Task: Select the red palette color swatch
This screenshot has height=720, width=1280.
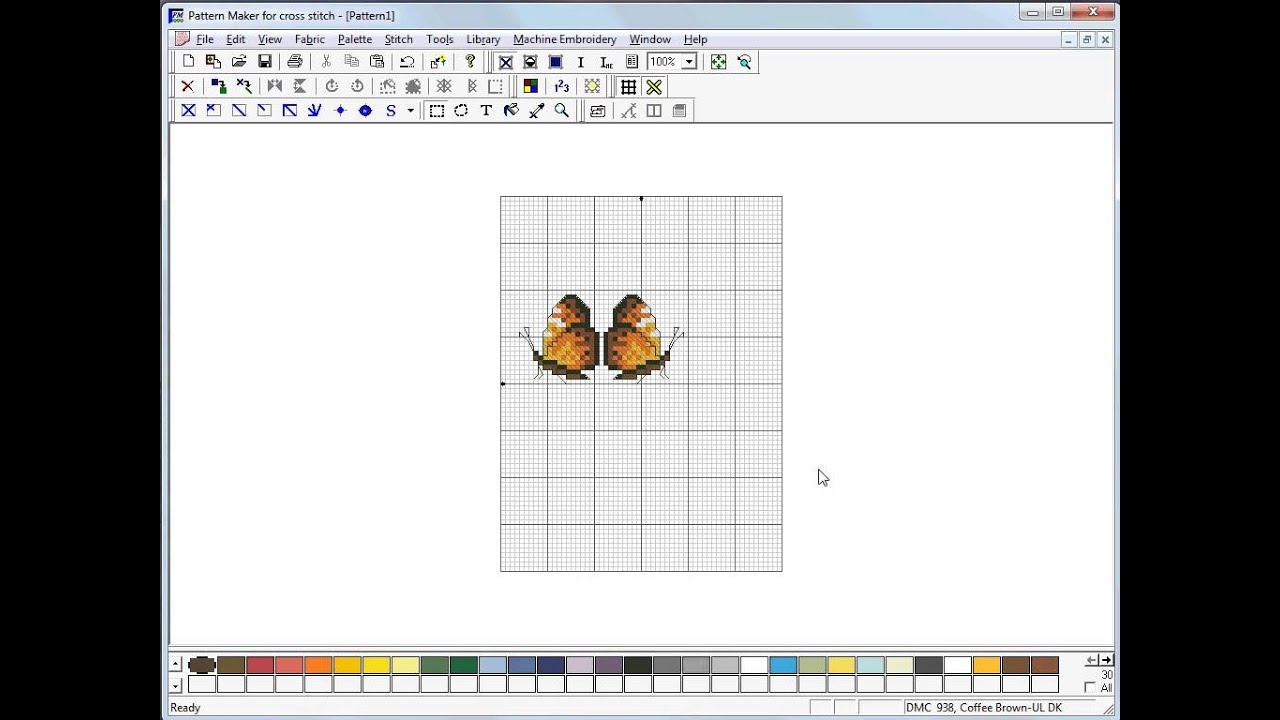Action: pyautogui.click(x=260, y=665)
